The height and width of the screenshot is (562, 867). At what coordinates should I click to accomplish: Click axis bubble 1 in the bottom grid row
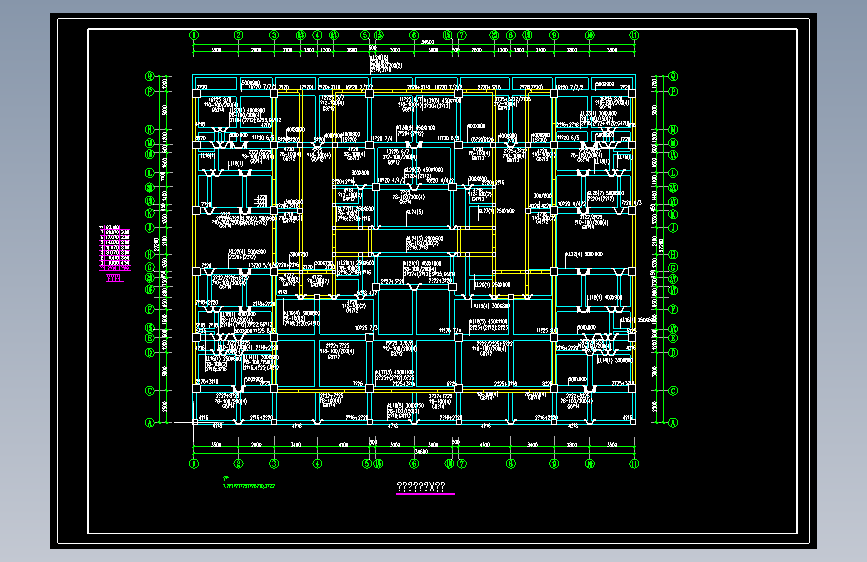pos(194,464)
